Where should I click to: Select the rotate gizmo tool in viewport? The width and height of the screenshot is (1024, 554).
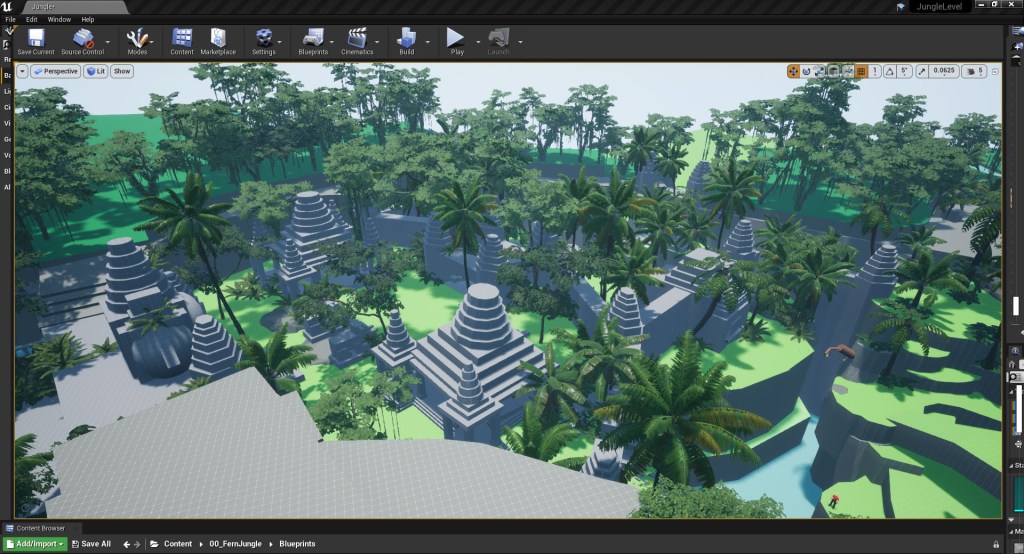click(806, 71)
